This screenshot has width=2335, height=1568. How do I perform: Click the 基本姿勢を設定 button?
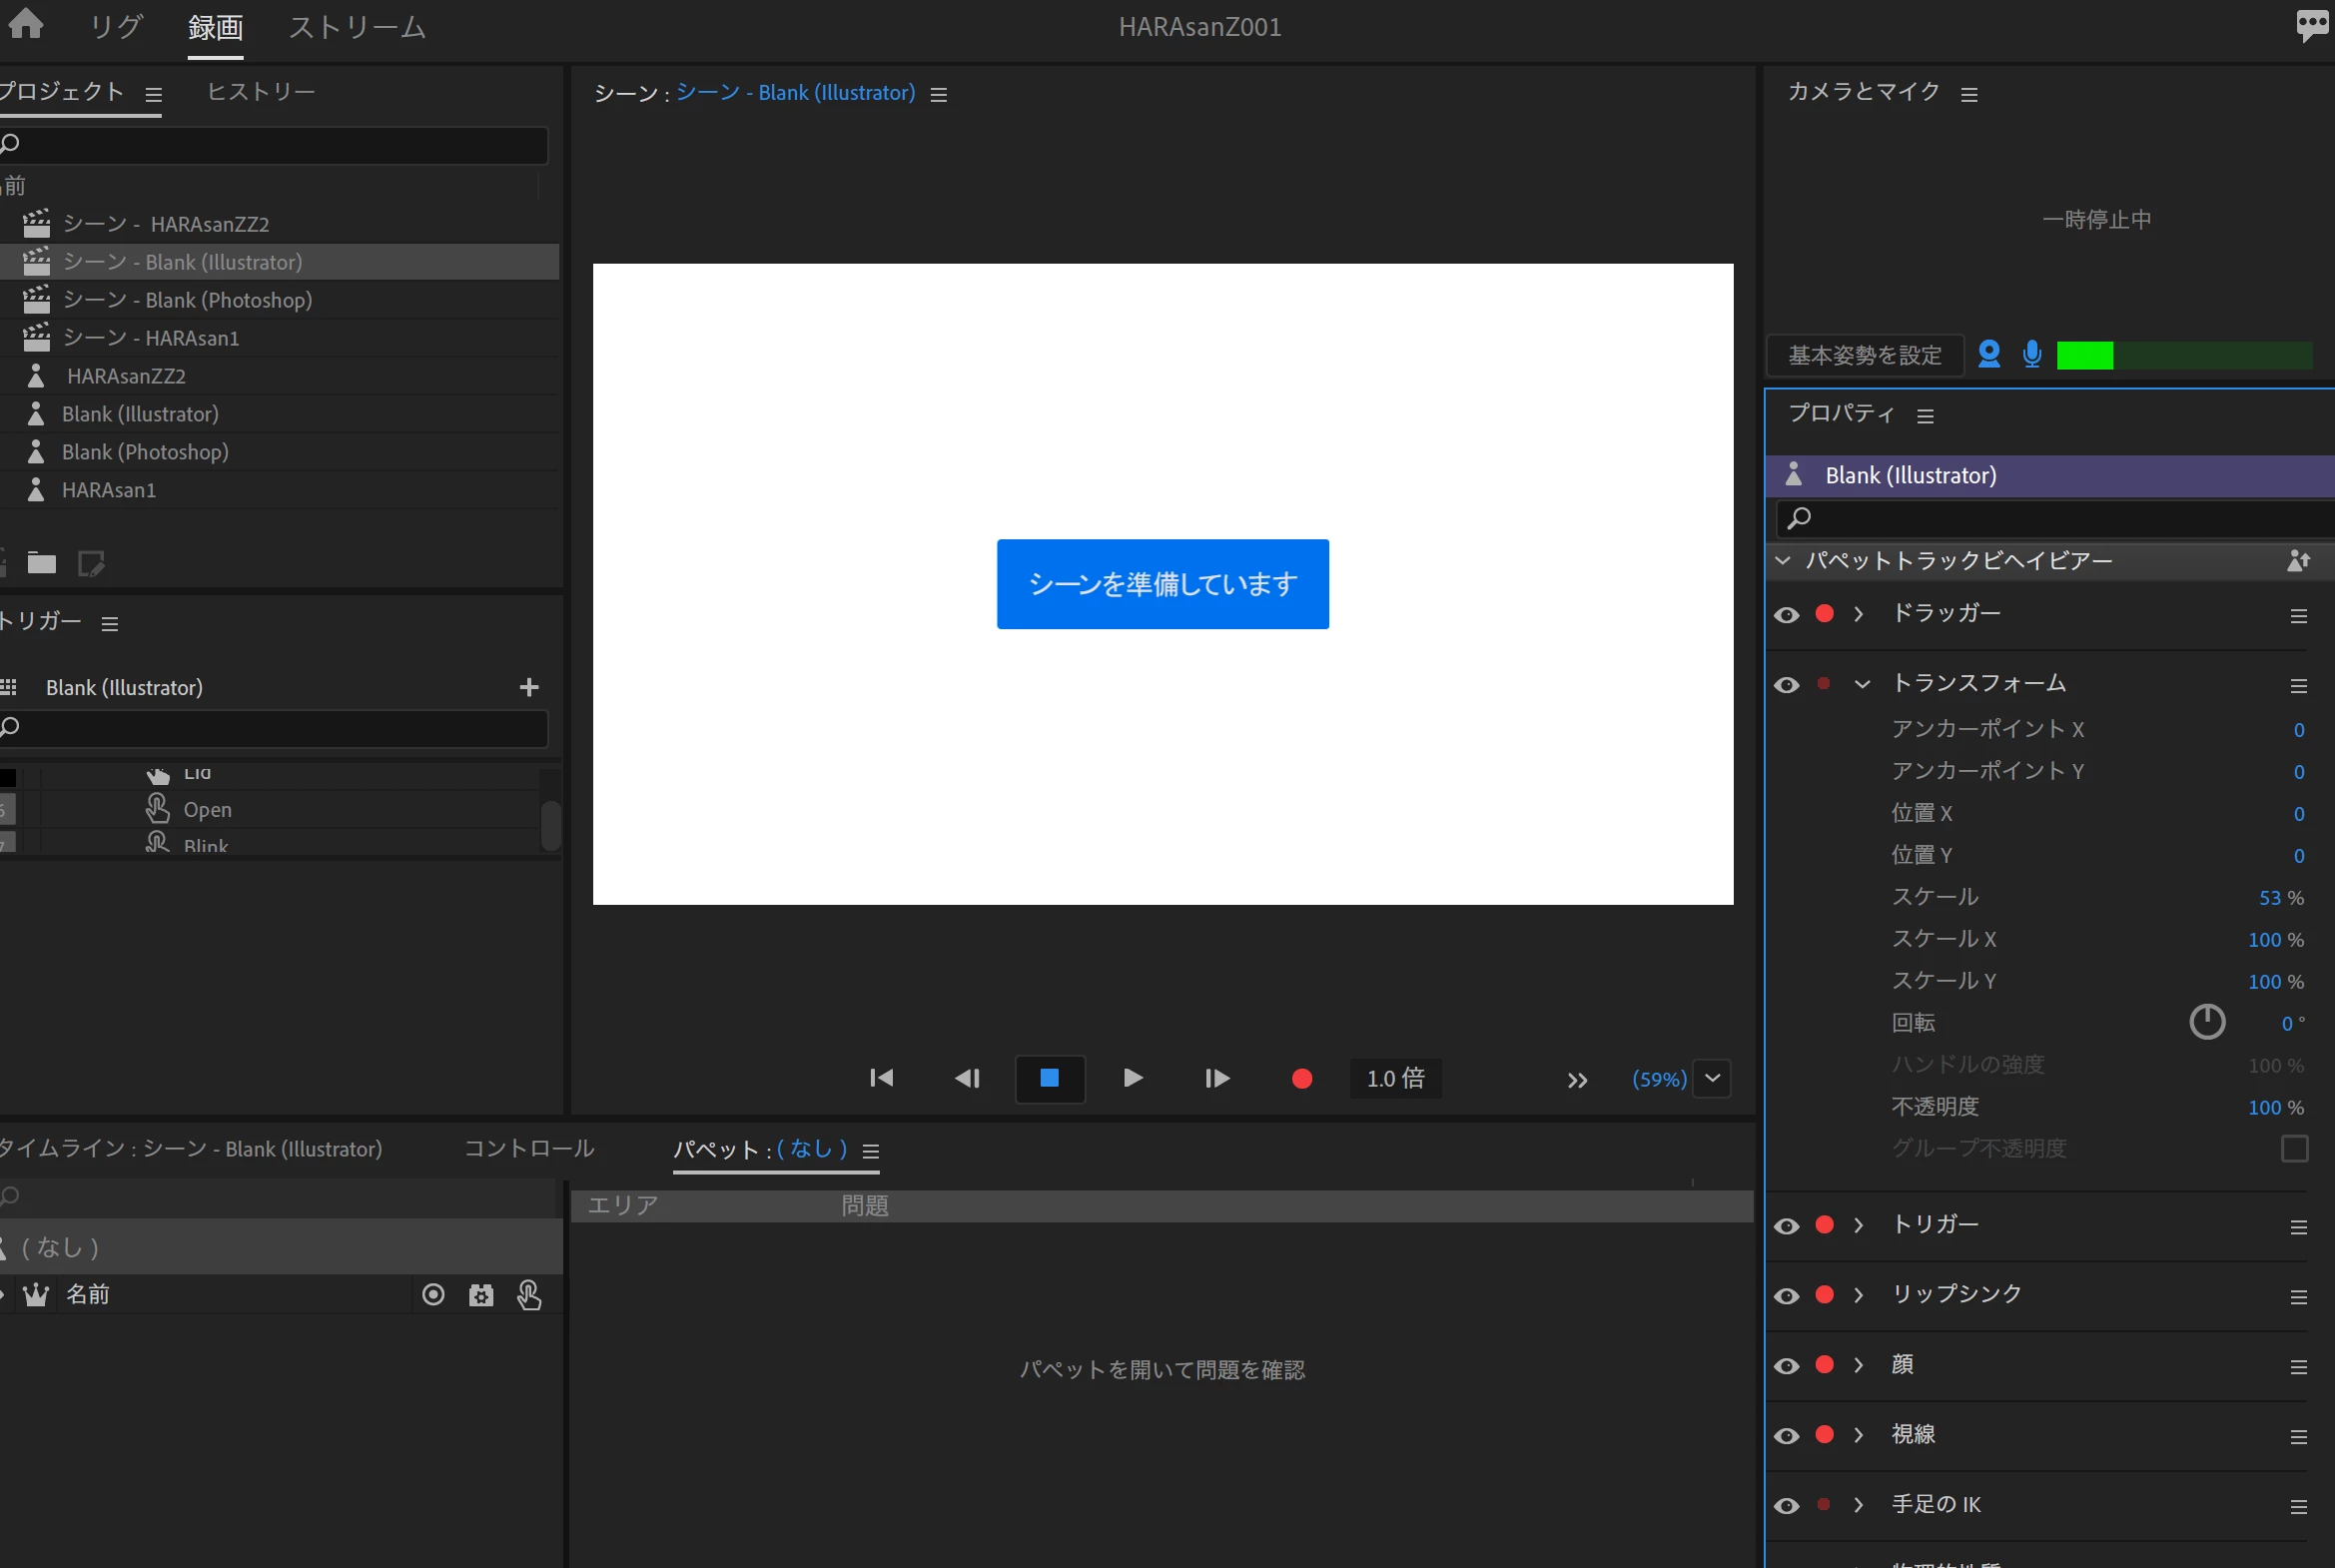(1864, 355)
